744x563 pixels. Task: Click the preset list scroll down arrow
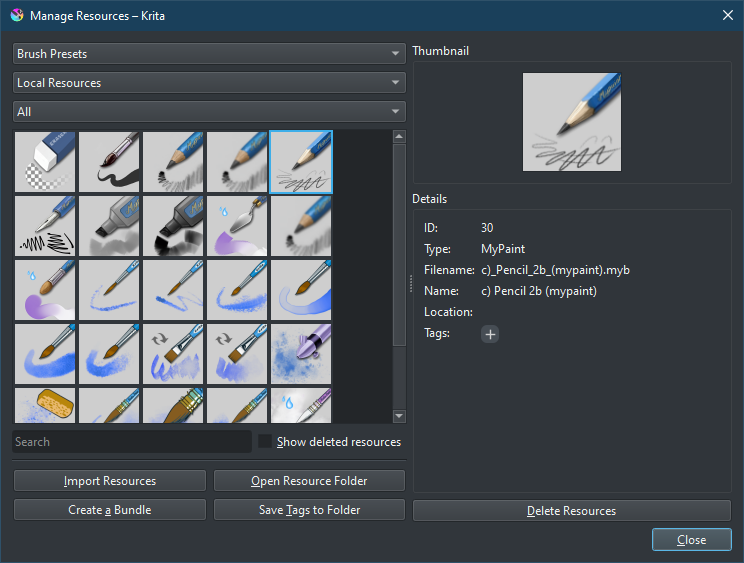pos(400,416)
